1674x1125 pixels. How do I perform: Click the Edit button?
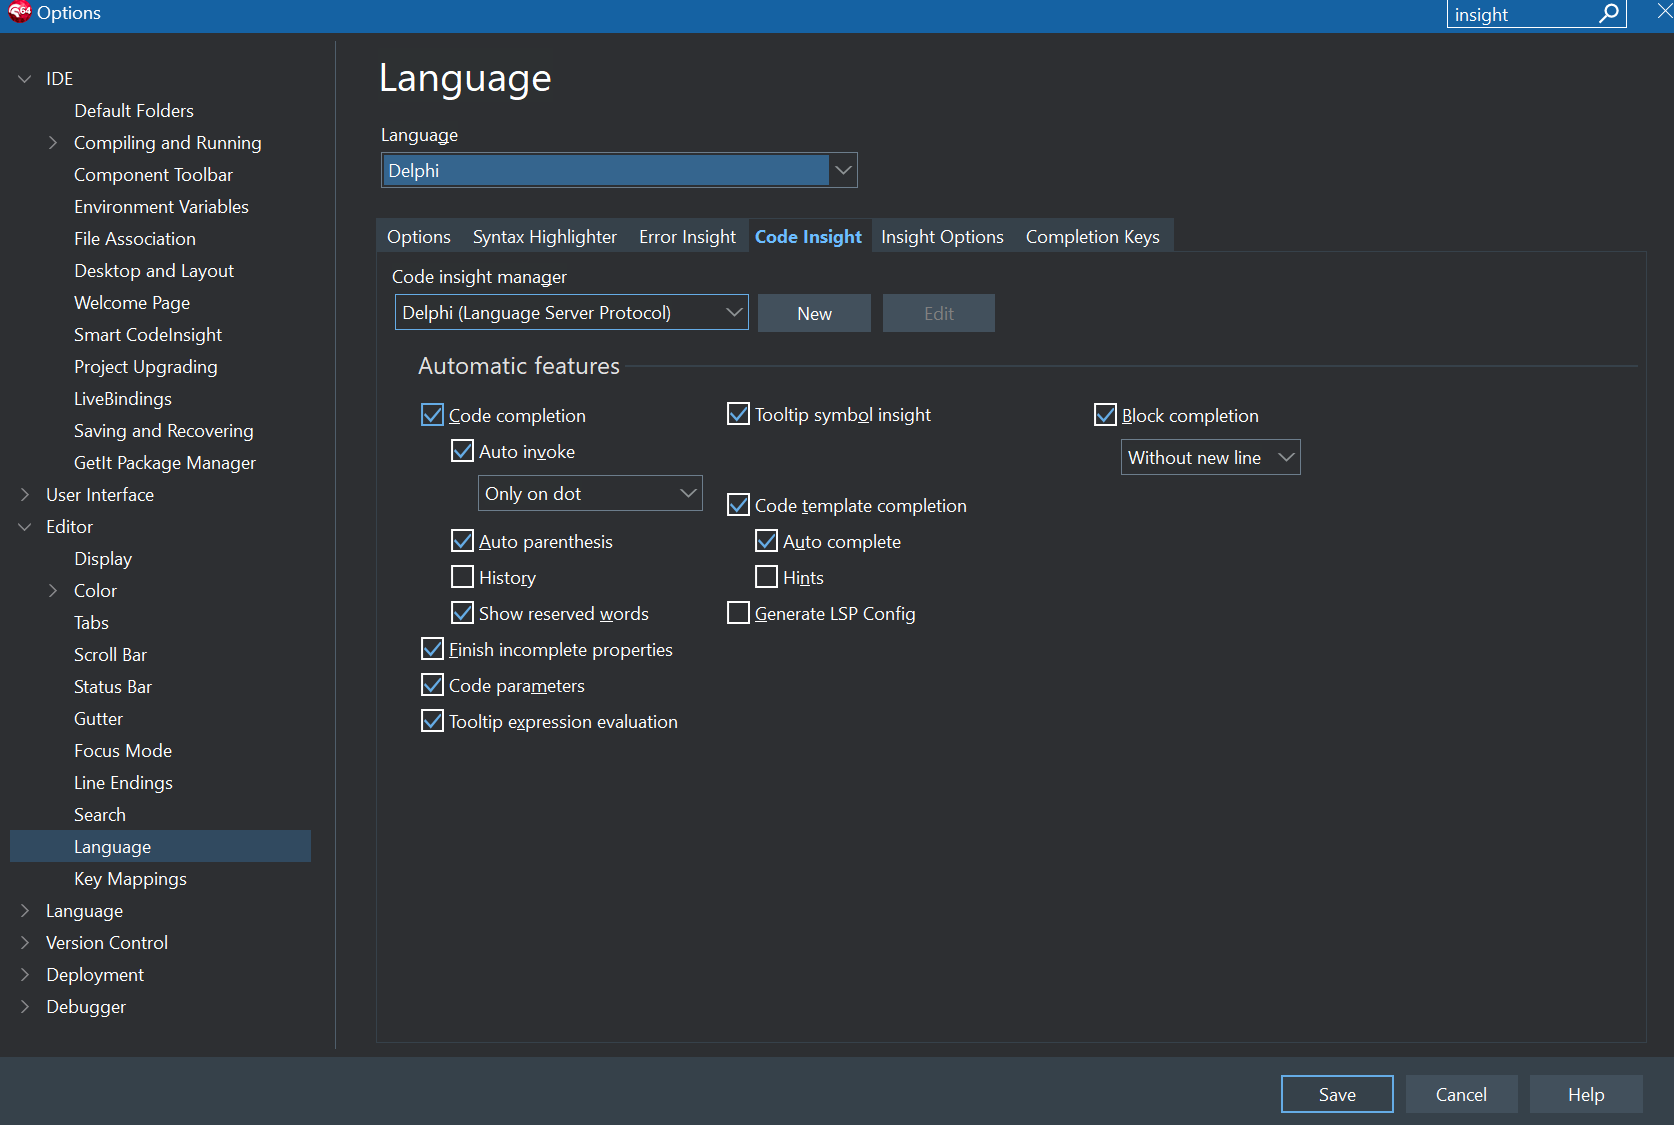click(x=938, y=313)
